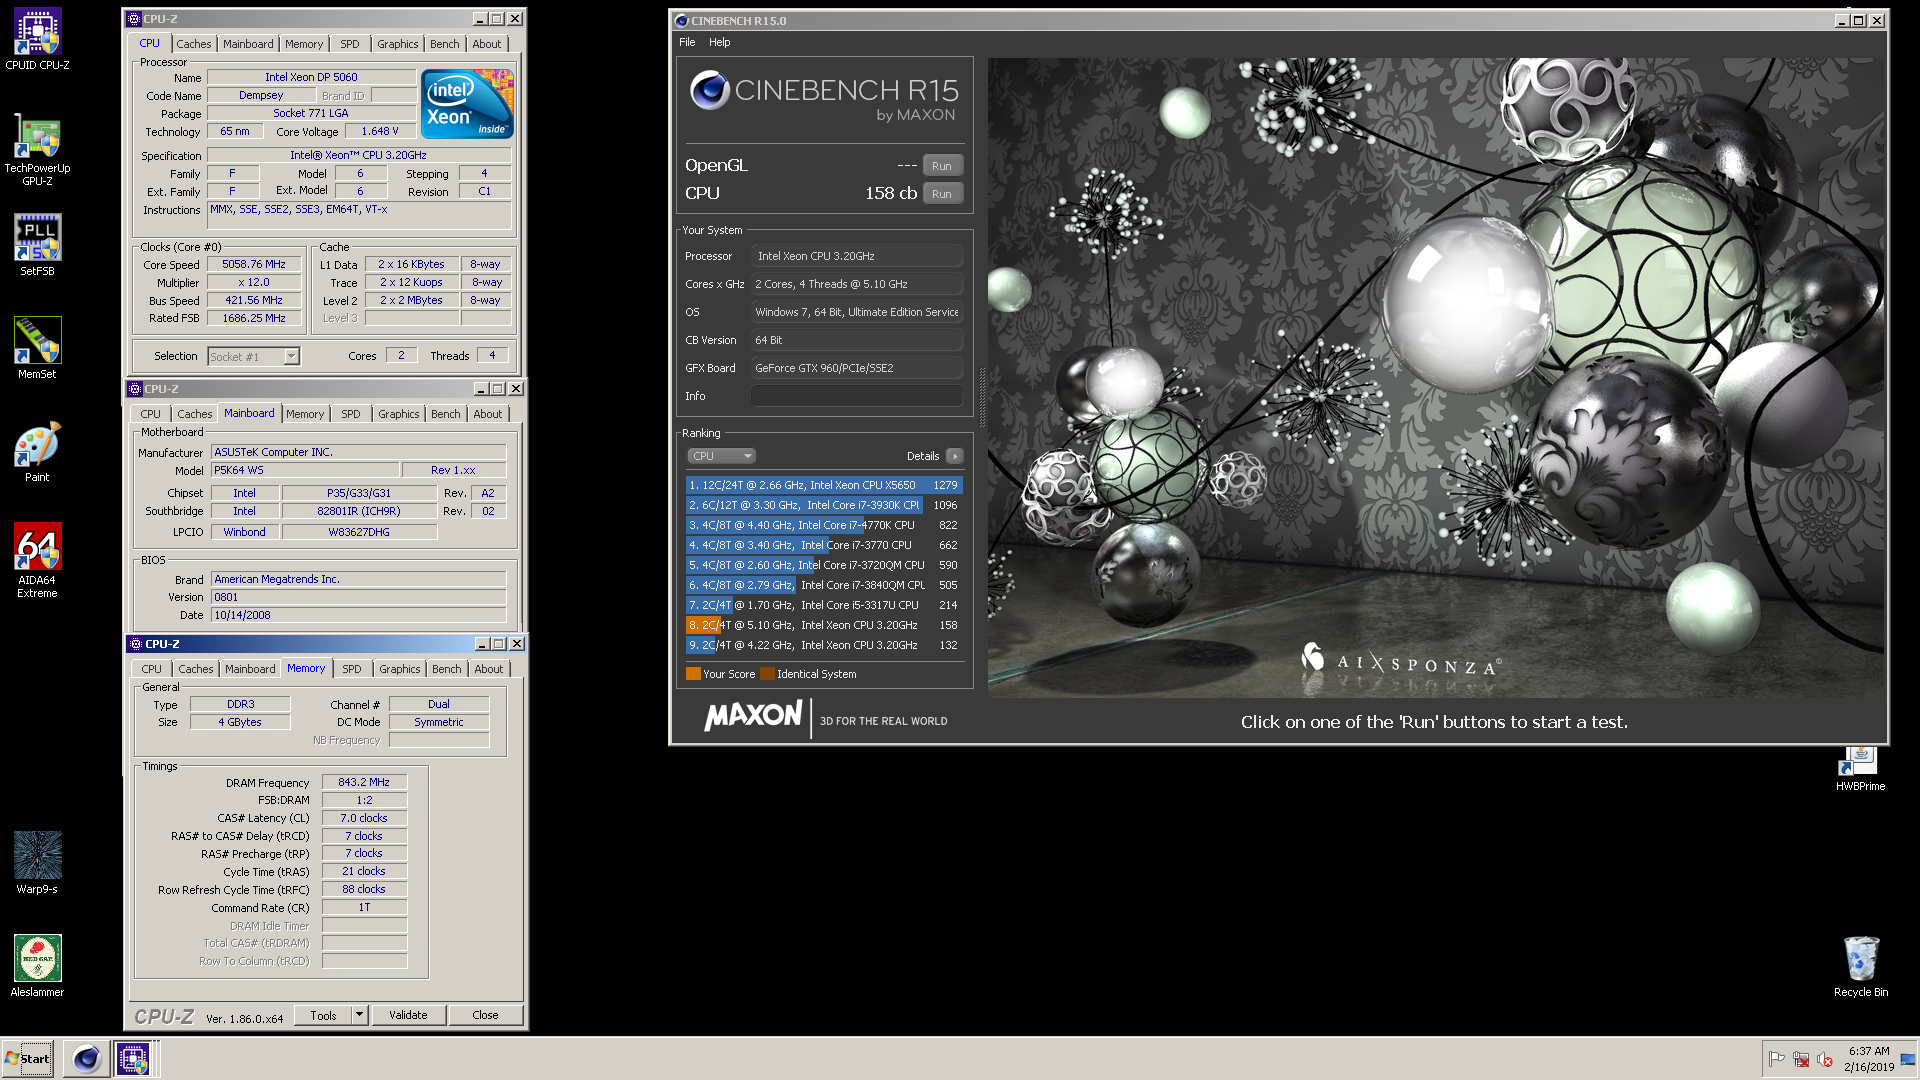Viewport: 1920px width, 1080px height.
Task: Open the MemSet desktop icon
Action: (x=37, y=348)
